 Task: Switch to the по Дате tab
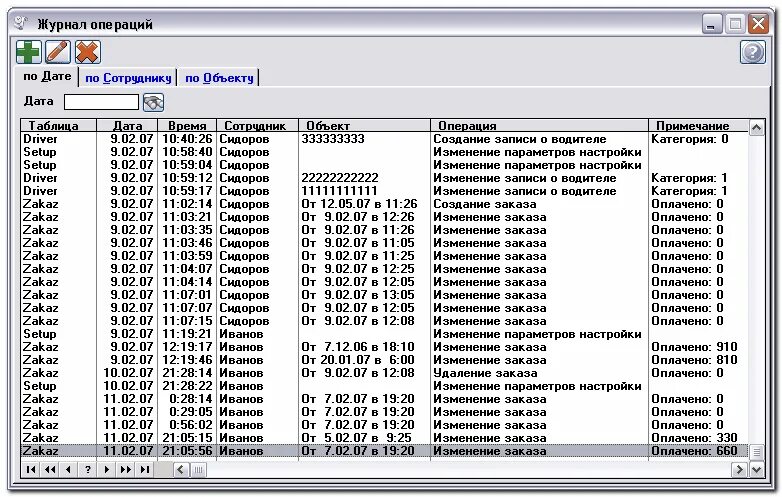pos(47,76)
